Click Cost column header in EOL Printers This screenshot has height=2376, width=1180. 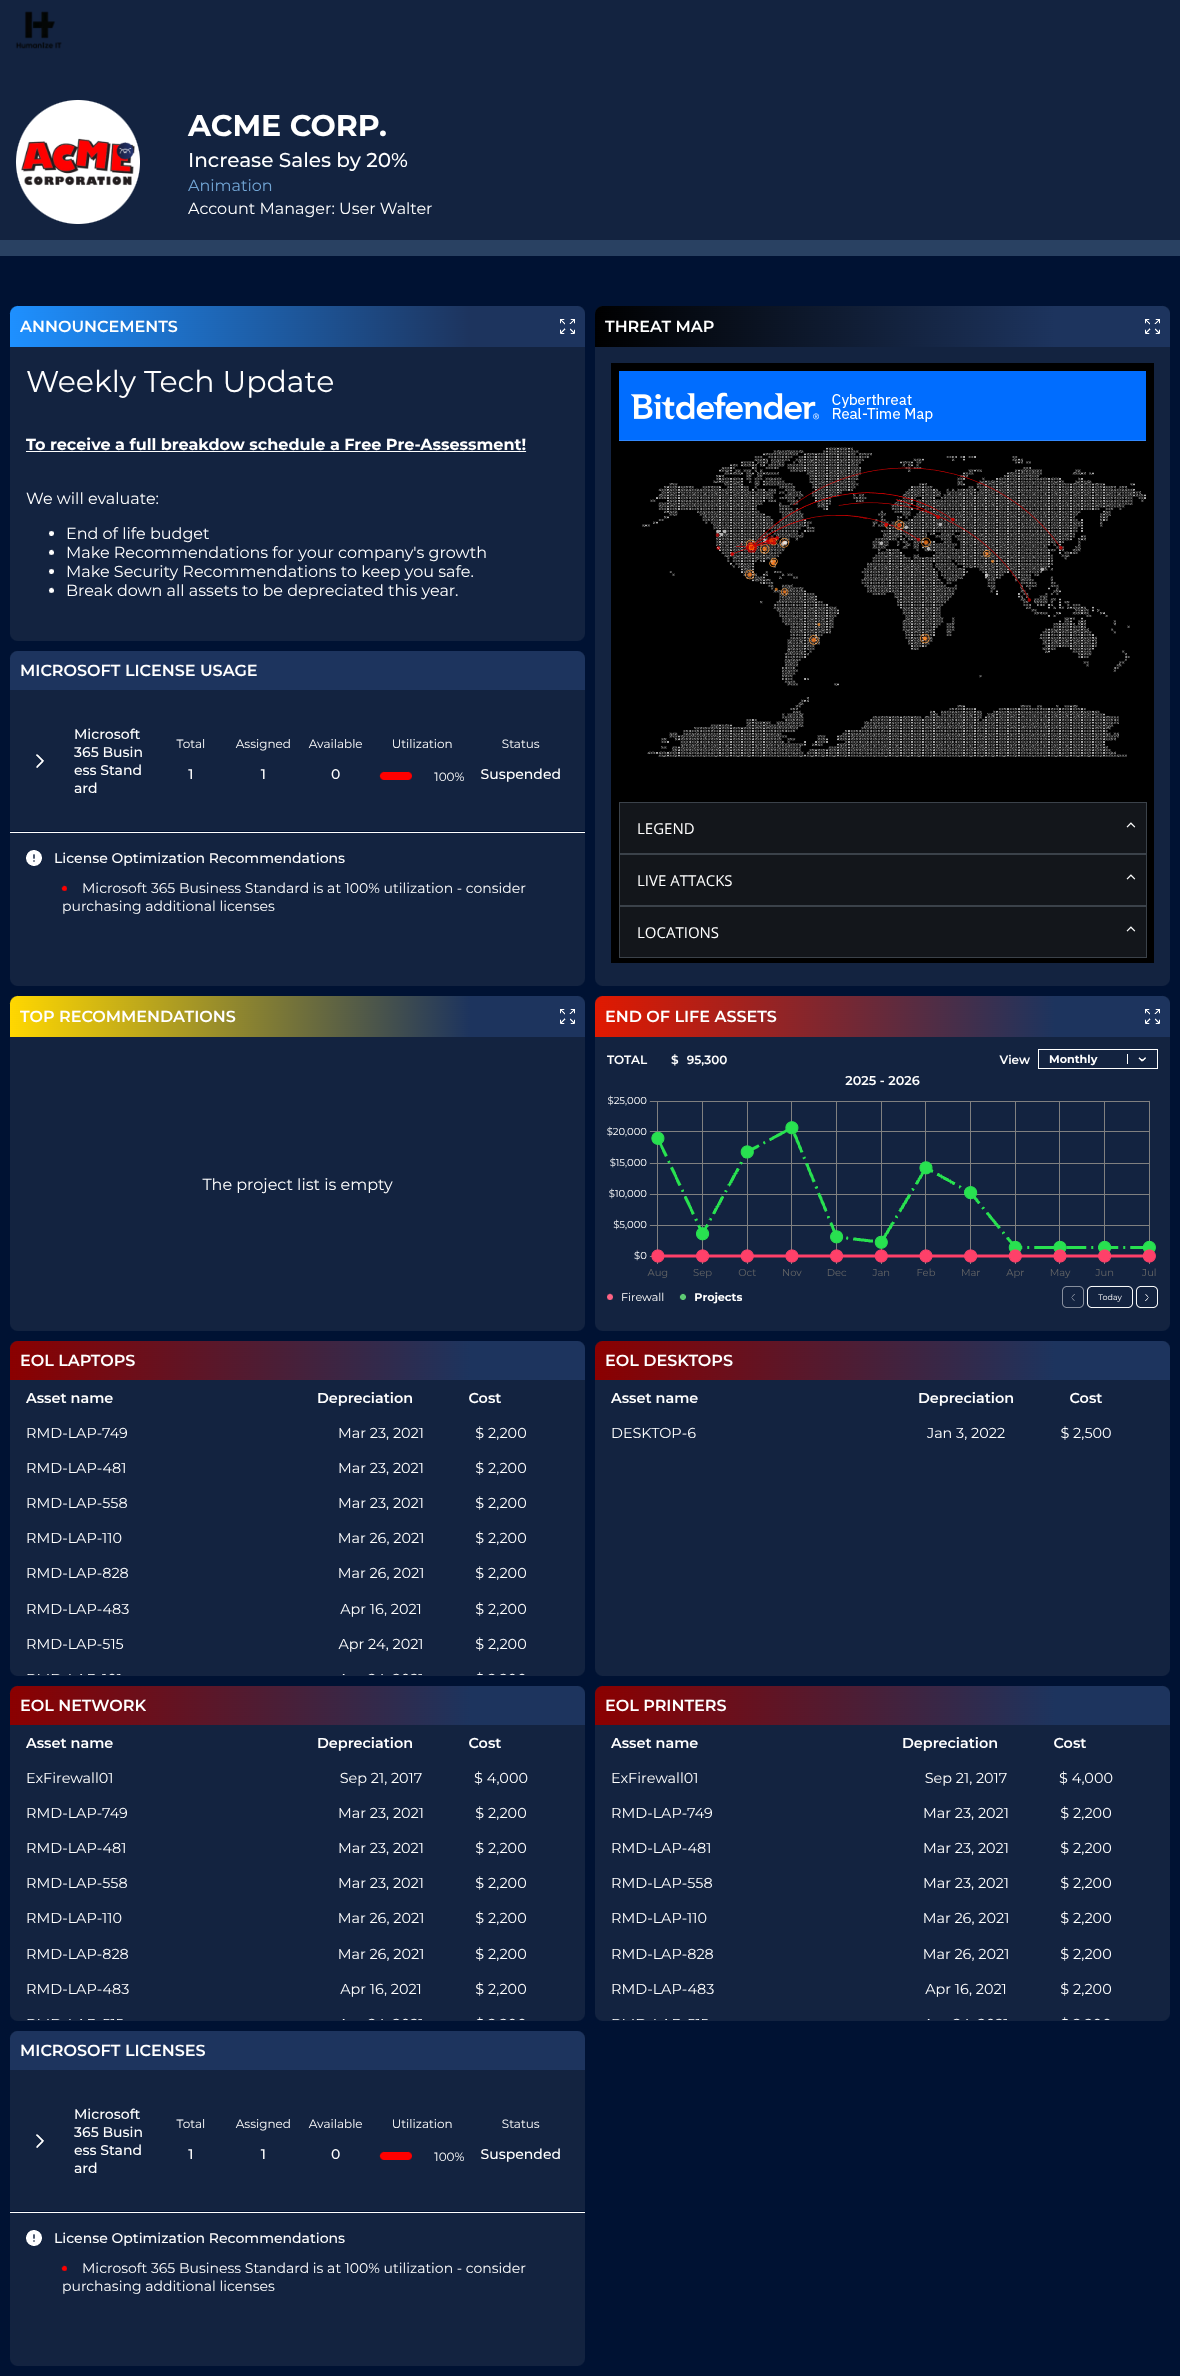1070,1742
